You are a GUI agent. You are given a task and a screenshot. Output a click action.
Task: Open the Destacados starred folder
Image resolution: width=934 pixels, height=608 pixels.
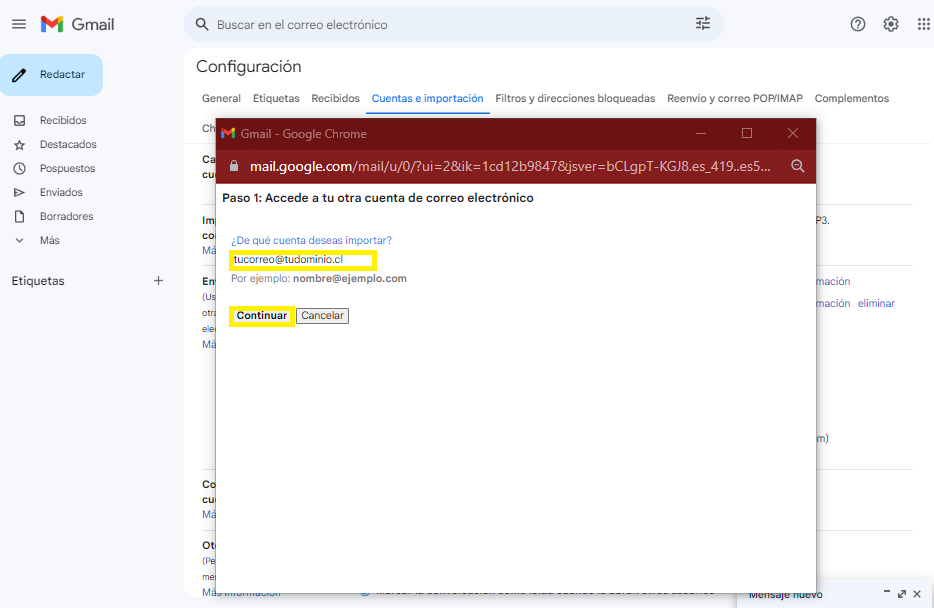[x=68, y=144]
